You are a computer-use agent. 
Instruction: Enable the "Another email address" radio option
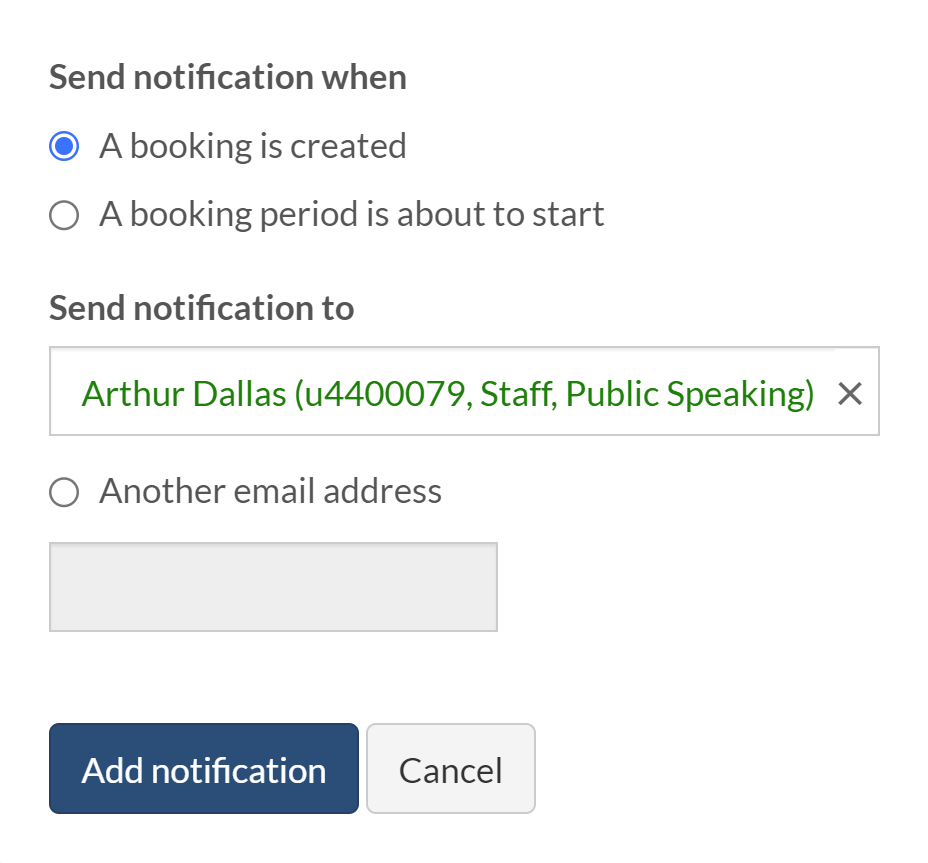(64, 492)
